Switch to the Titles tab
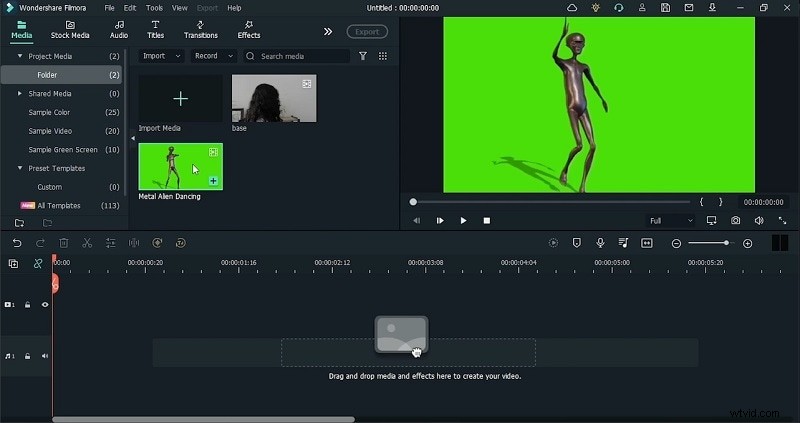Image resolution: width=800 pixels, height=423 pixels. [156, 30]
